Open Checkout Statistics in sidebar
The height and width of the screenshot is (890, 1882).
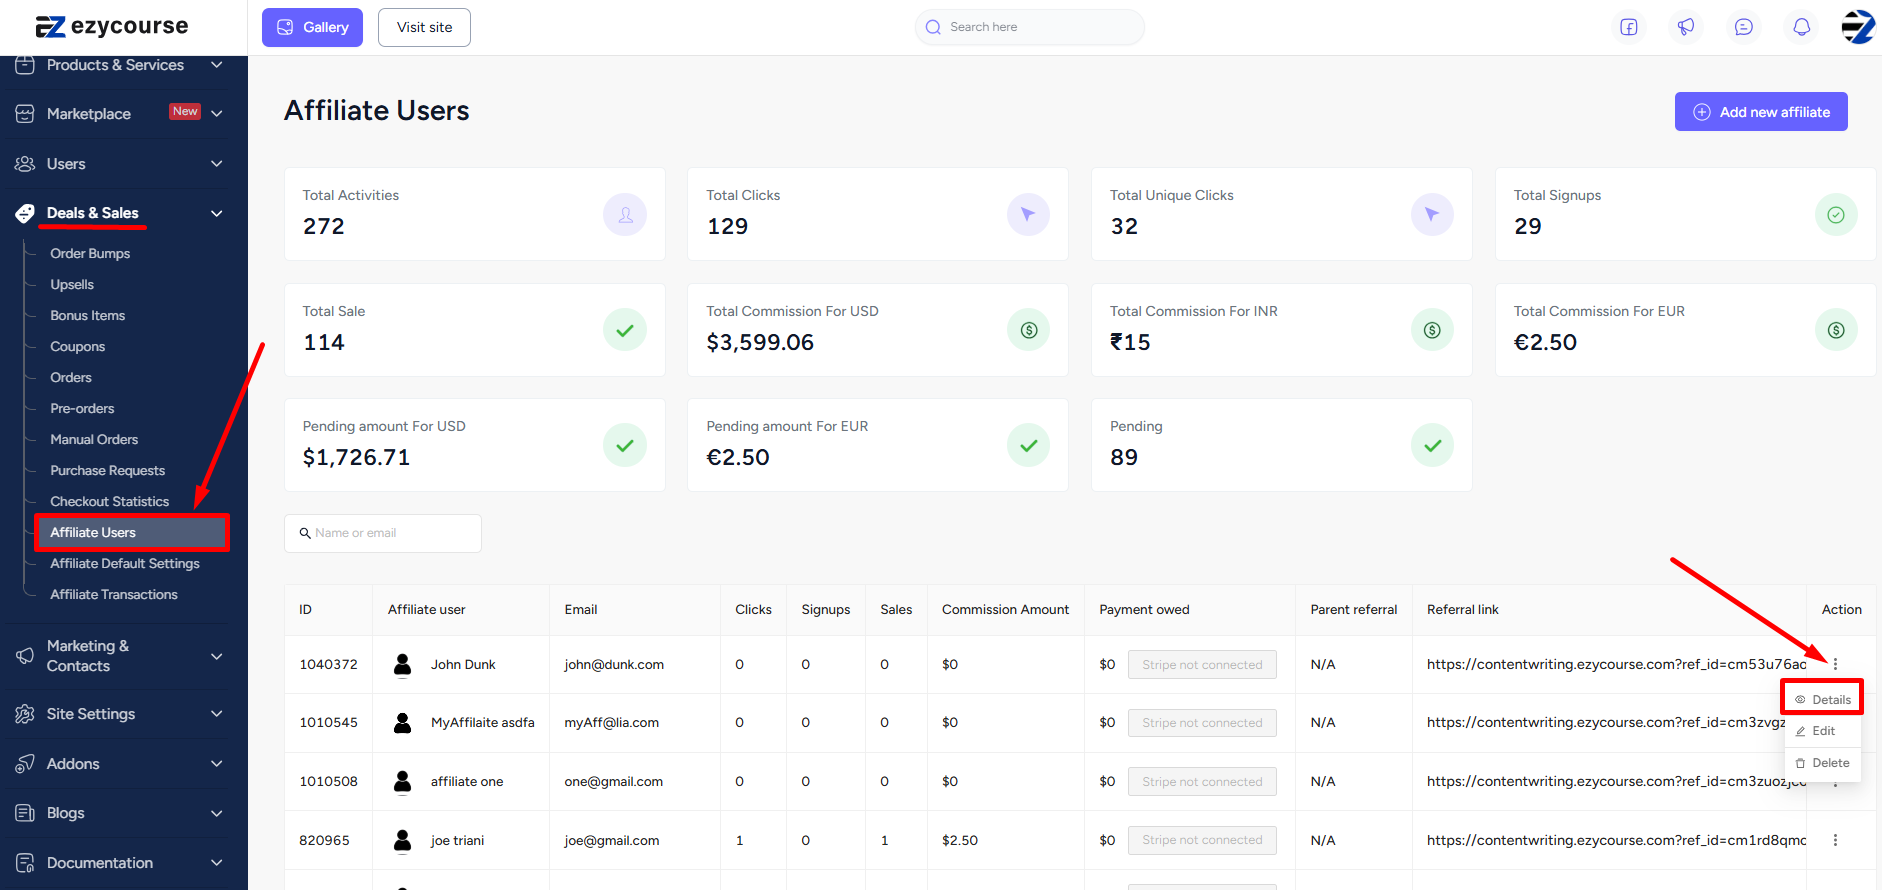point(110,502)
